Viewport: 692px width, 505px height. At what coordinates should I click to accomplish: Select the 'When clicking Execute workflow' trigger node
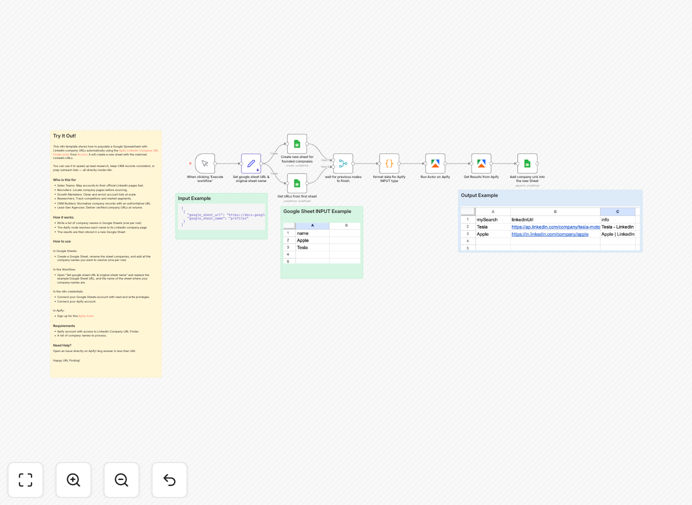point(205,164)
